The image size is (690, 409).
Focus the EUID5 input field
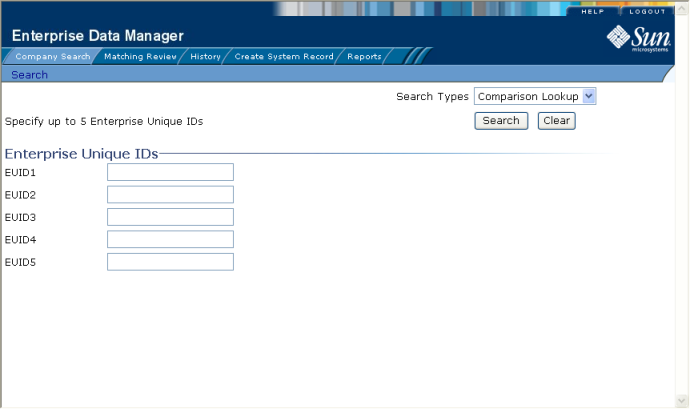pyautogui.click(x=170, y=262)
